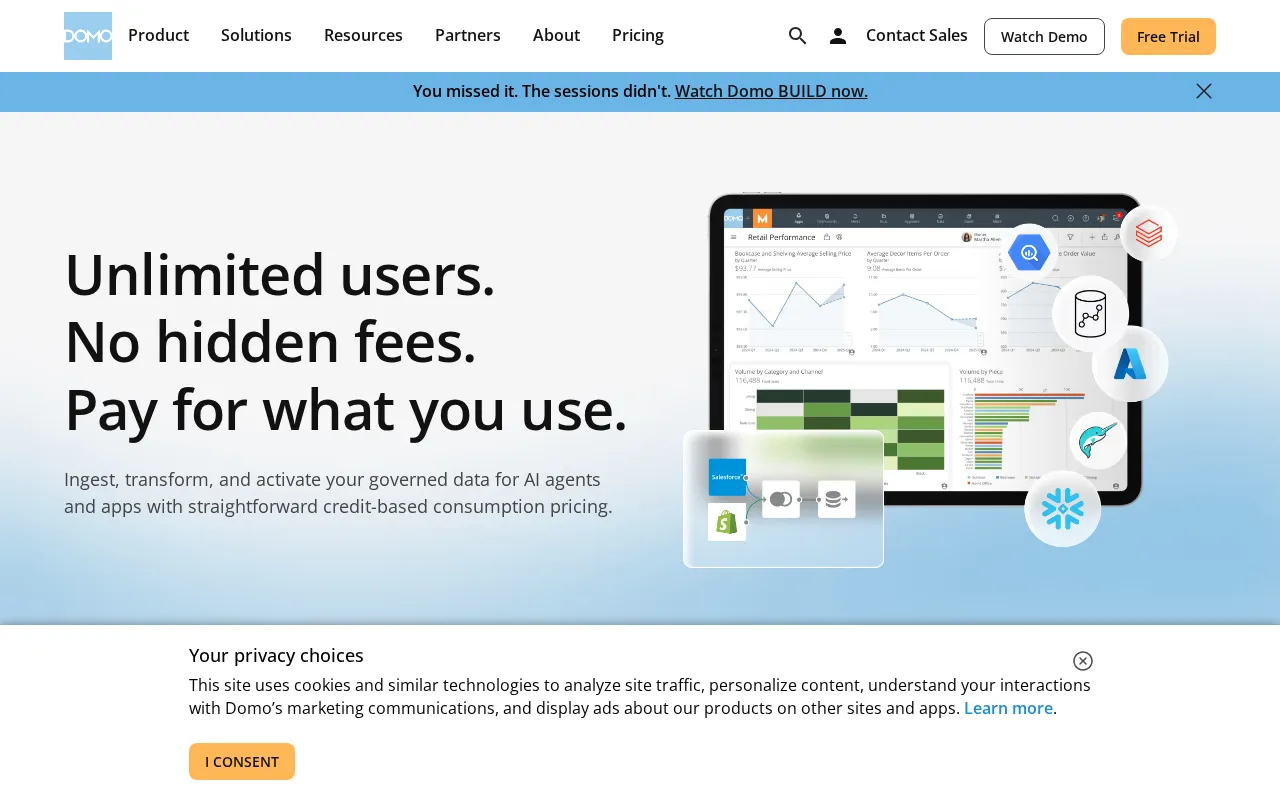Click the Snowflake logo bubble

pyautogui.click(x=1063, y=509)
